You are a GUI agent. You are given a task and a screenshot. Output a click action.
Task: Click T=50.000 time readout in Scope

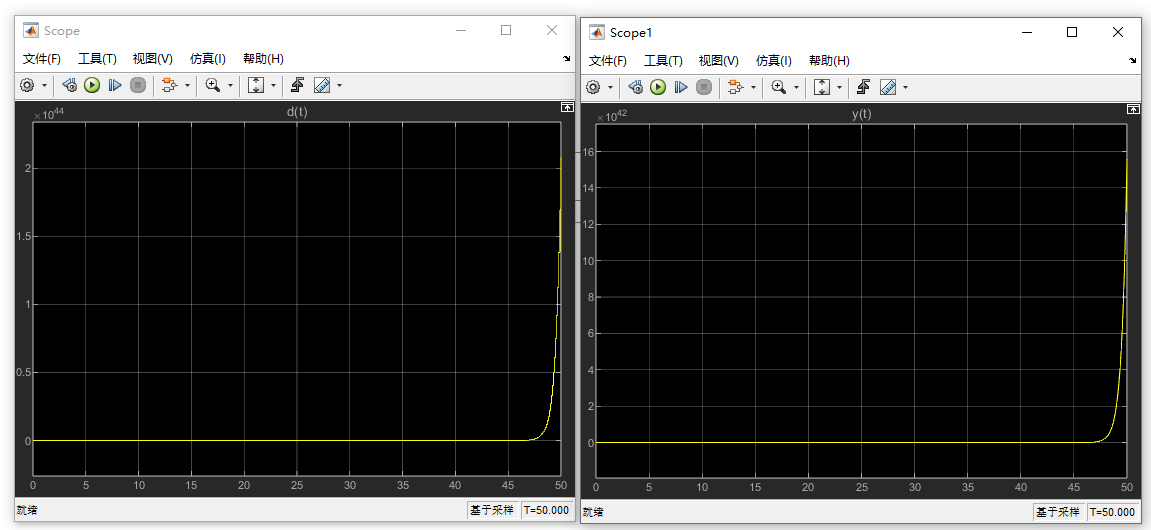pos(547,510)
